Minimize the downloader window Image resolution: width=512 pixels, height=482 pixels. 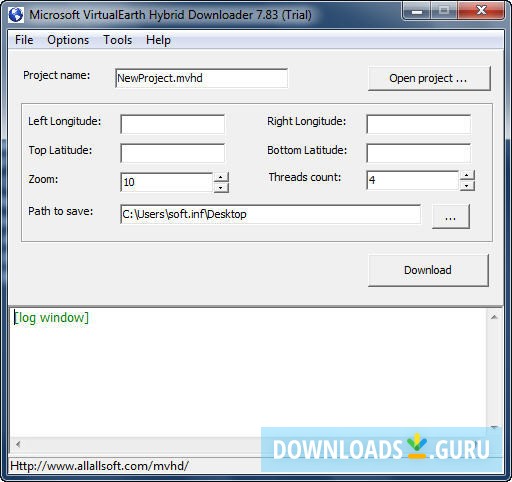pos(417,11)
